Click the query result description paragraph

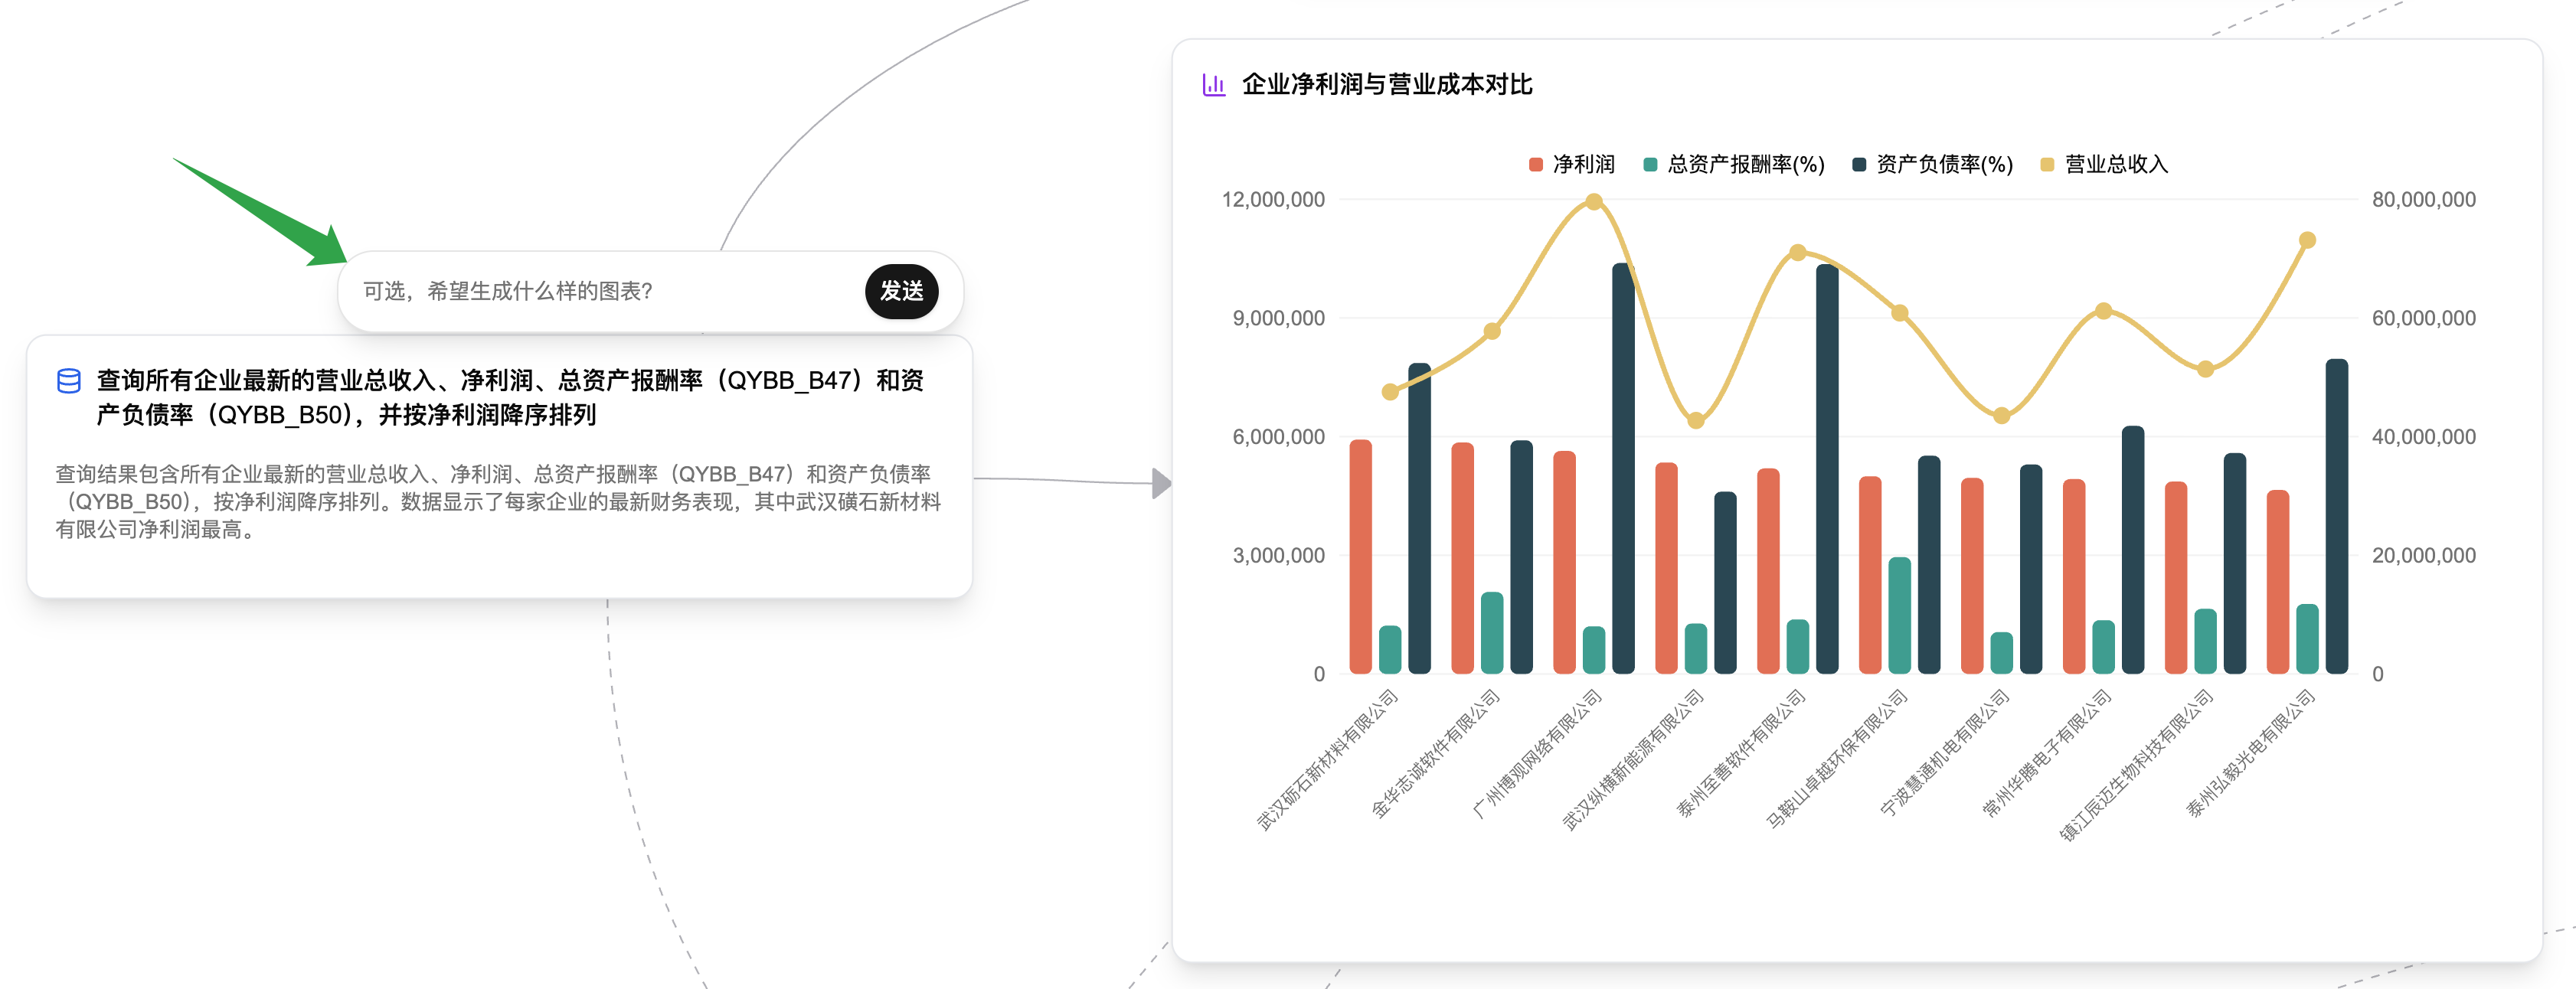coord(497,502)
